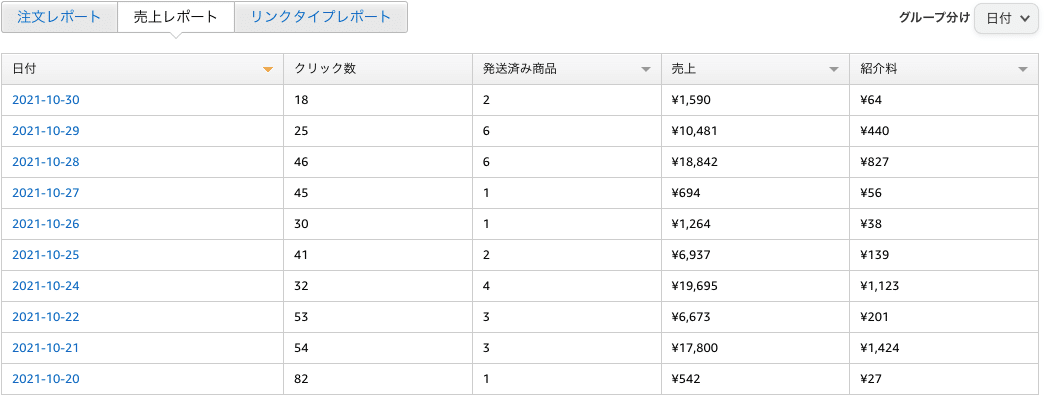The height and width of the screenshot is (395, 1045).
Task: Click the 2021-10-28 date link
Action: point(46,162)
